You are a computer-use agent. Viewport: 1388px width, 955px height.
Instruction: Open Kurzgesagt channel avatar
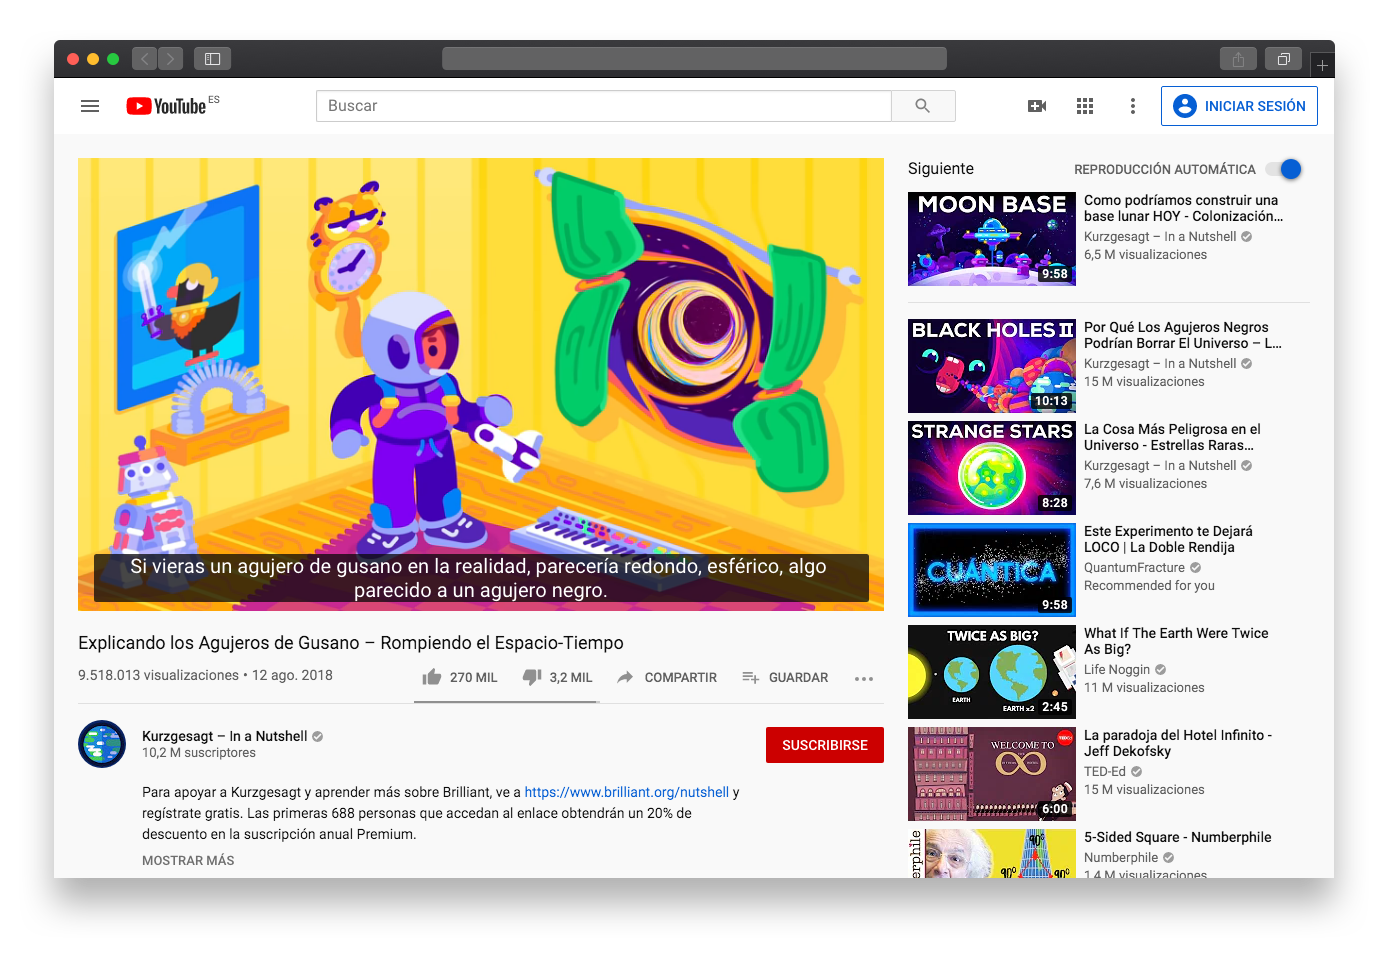(x=102, y=744)
